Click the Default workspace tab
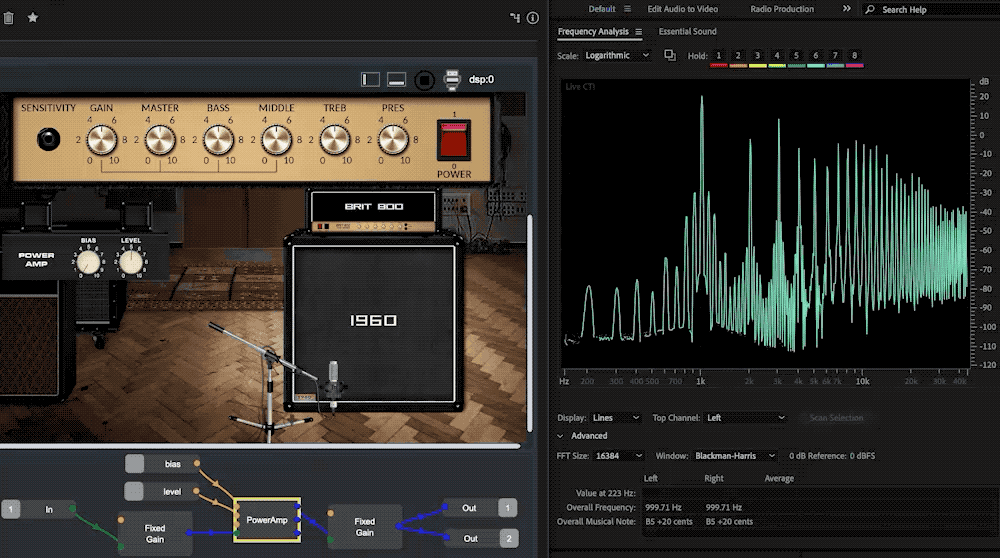Viewport: 1000px width, 558px height. point(601,9)
